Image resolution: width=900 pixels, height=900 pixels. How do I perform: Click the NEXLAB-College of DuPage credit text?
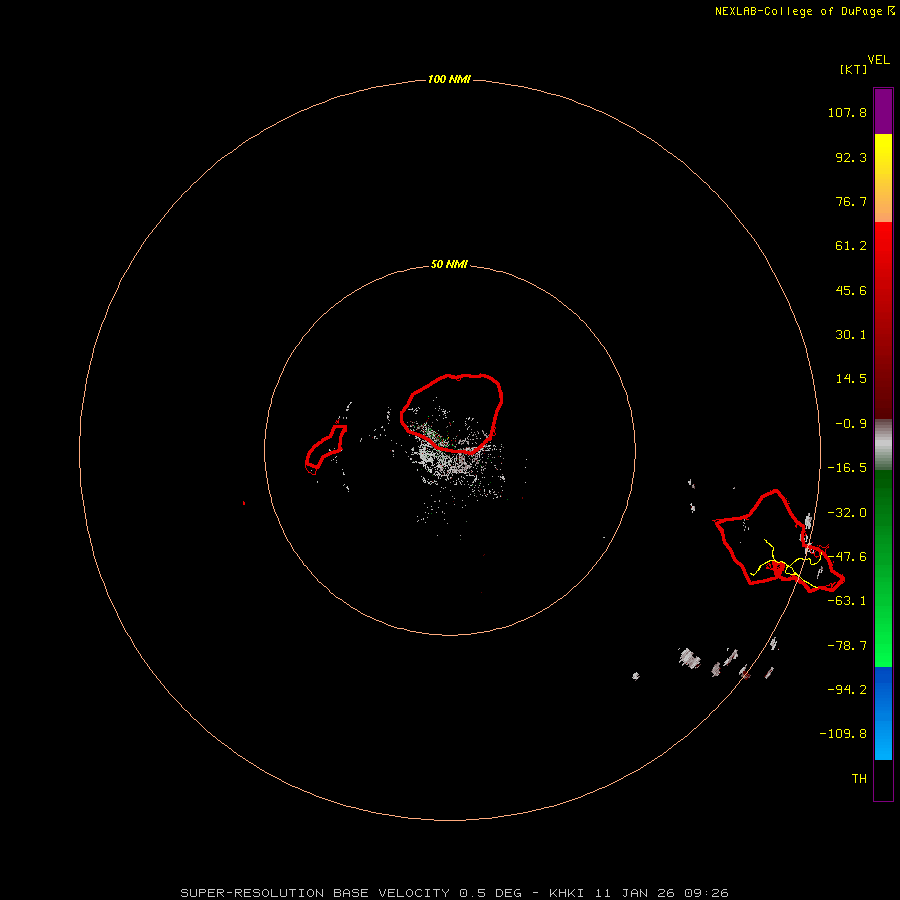[x=798, y=11]
